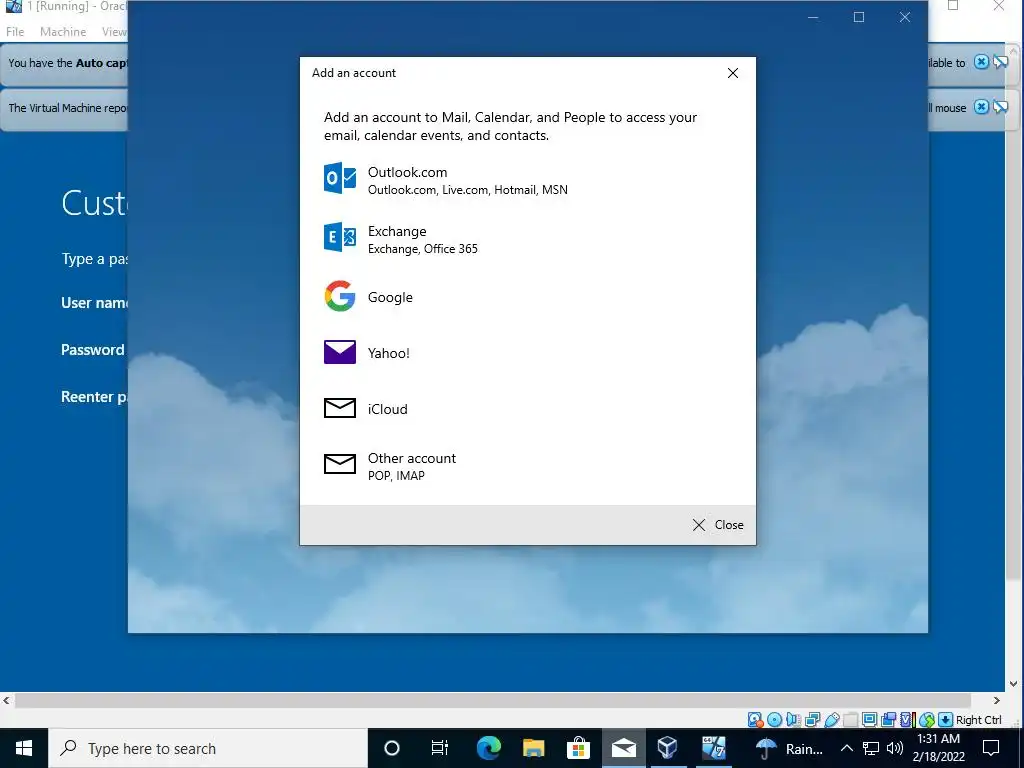1024x768 pixels.
Task: Switch to VirtualBox Manager on taskbar
Action: (667, 748)
